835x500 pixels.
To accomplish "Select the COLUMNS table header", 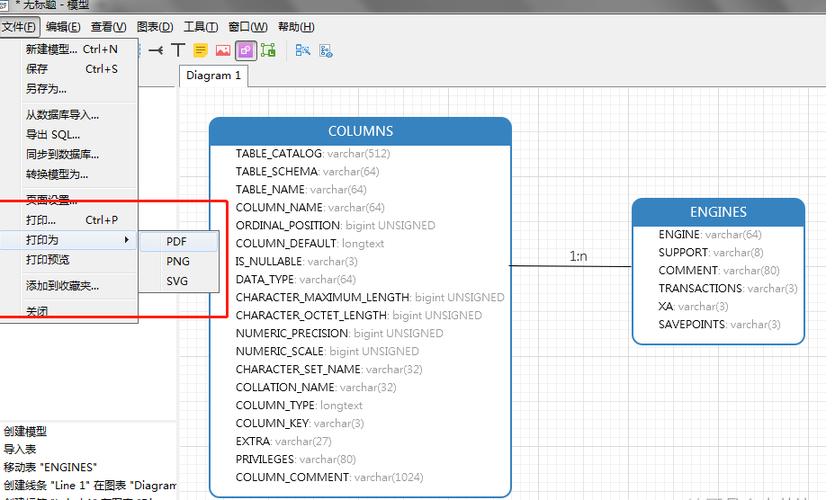I will [x=360, y=131].
